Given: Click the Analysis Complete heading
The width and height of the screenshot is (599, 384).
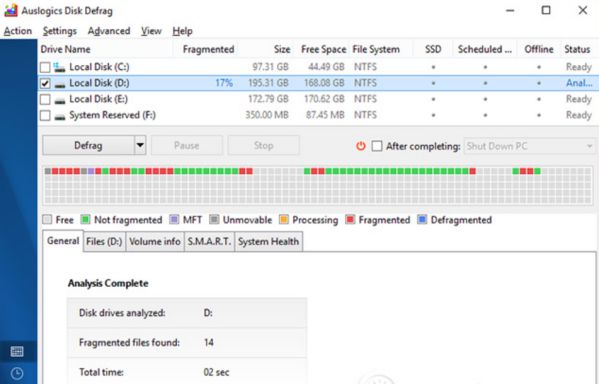Looking at the screenshot, I should (108, 283).
